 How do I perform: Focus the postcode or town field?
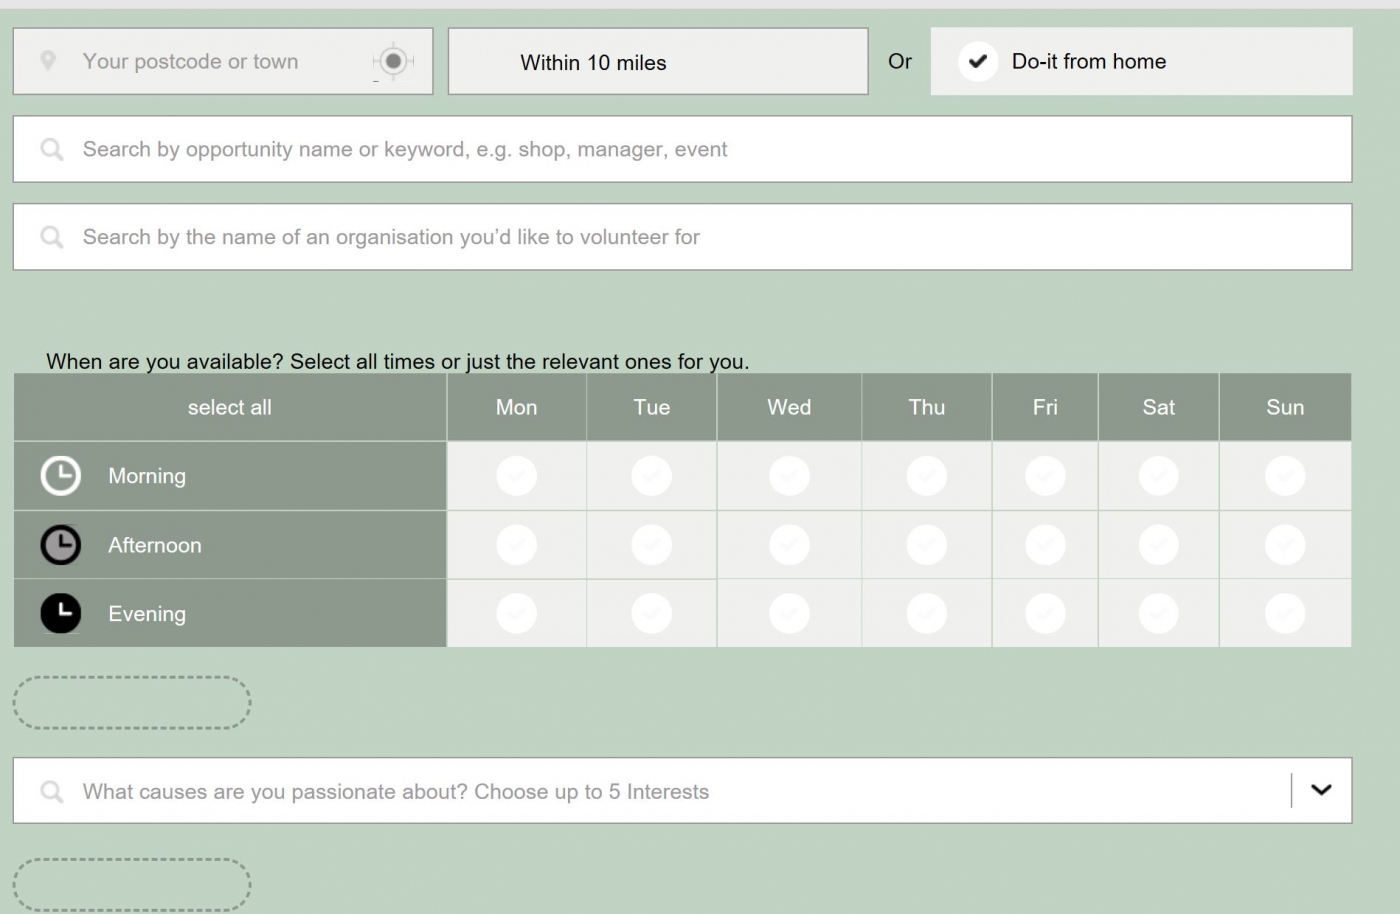tap(223, 62)
